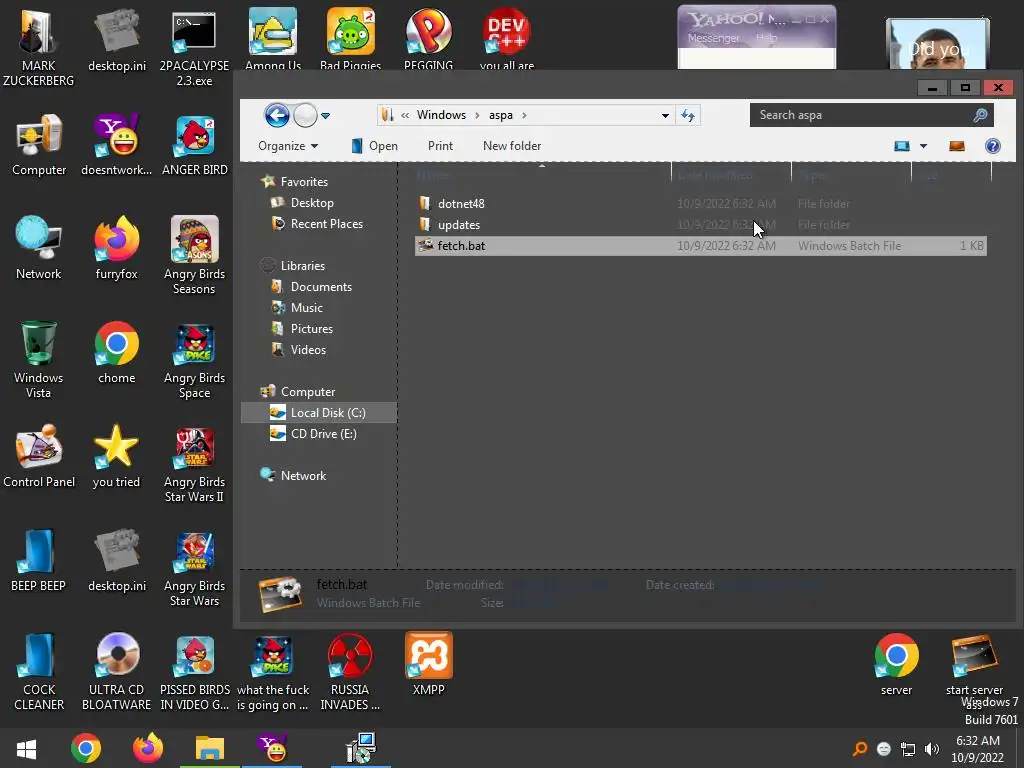Select Desktop under Favorites
This screenshot has height=768, width=1024.
point(312,202)
